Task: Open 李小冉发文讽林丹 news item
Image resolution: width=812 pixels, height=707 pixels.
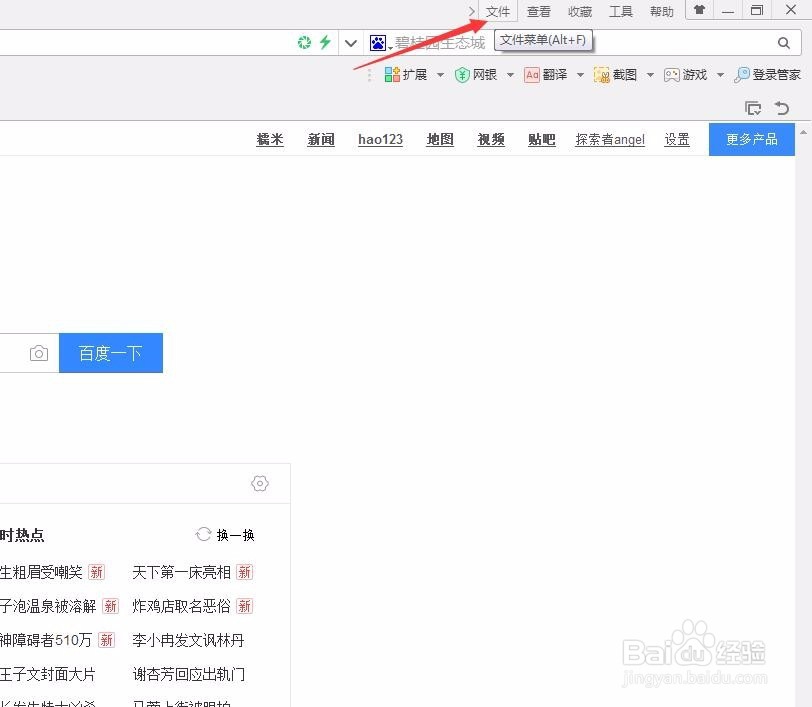Action: (188, 640)
